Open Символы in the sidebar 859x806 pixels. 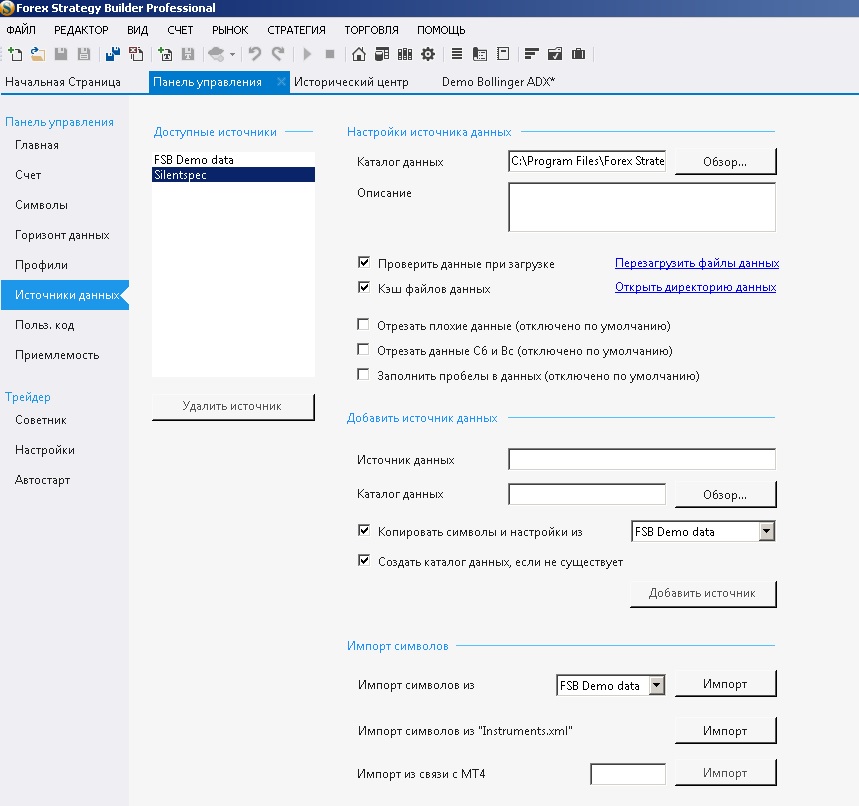click(x=42, y=205)
